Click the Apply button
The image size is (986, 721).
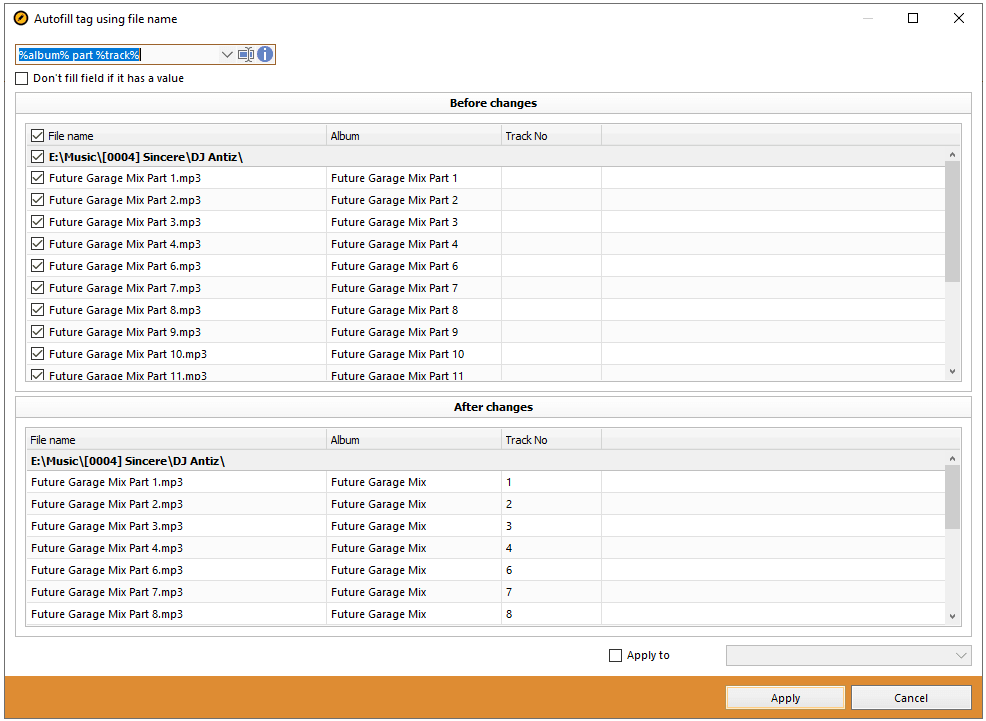785,697
